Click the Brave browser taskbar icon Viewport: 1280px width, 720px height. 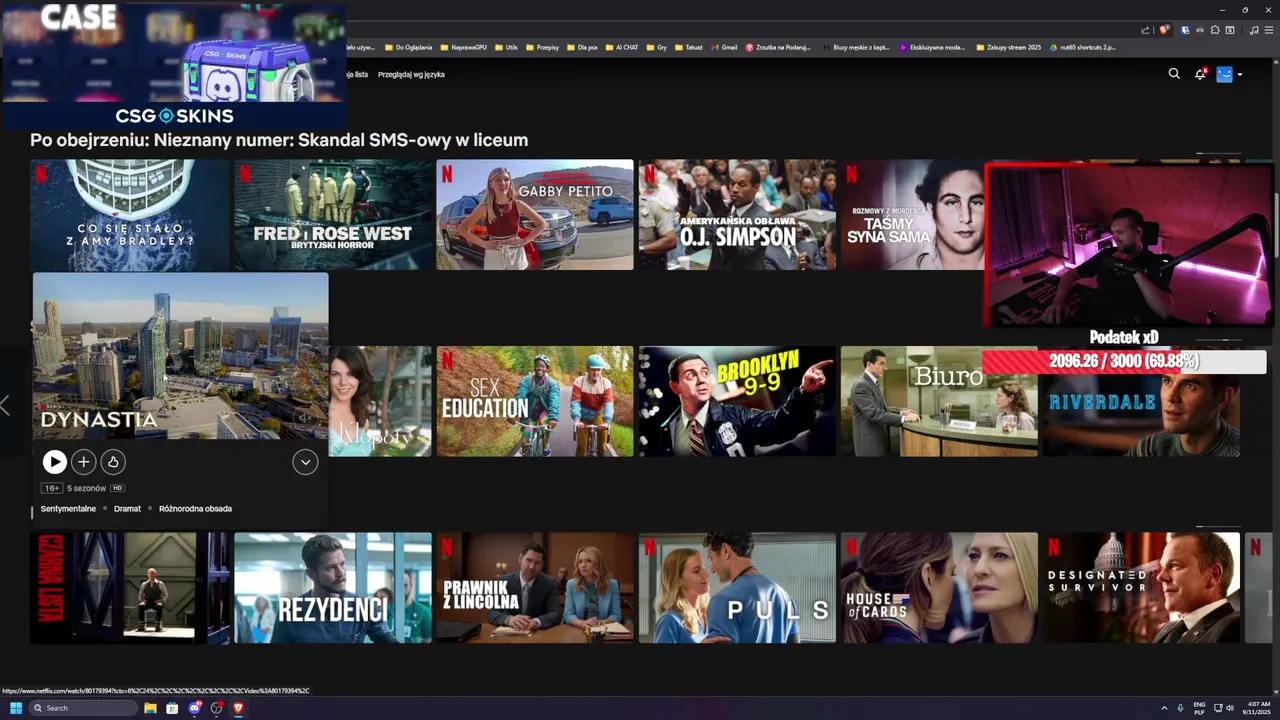(238, 708)
